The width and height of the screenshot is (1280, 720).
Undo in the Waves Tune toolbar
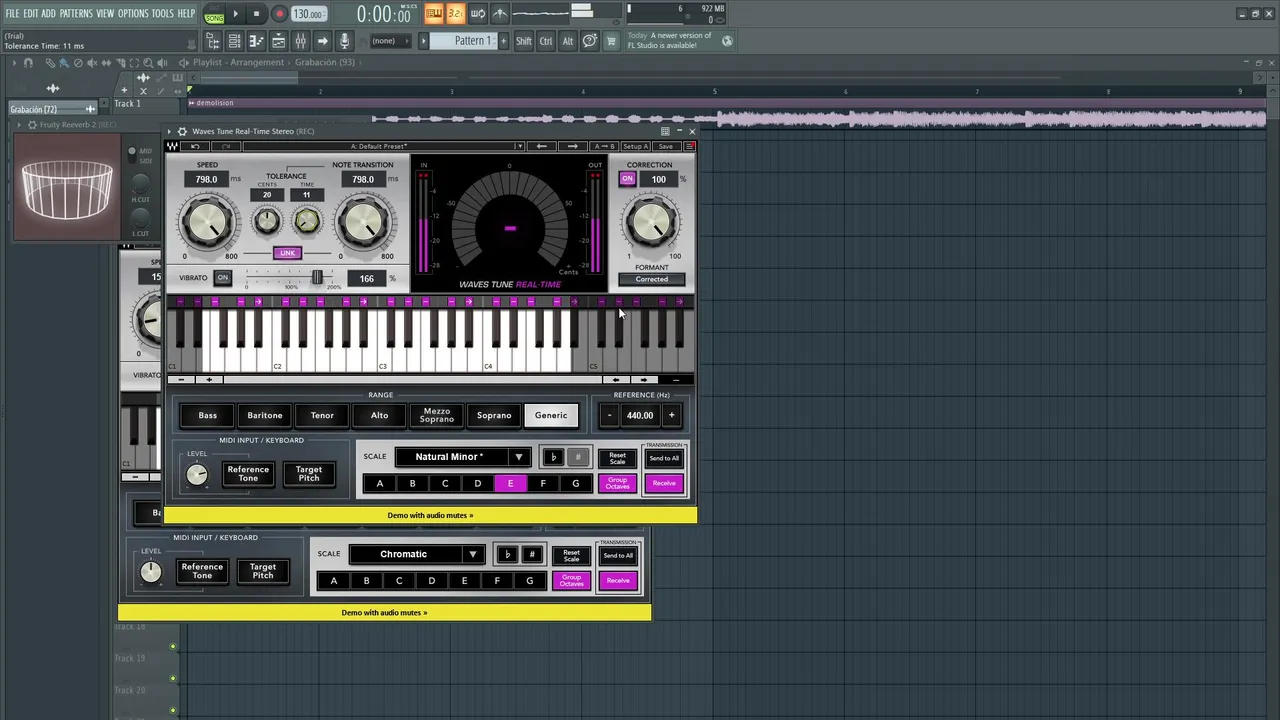195,146
